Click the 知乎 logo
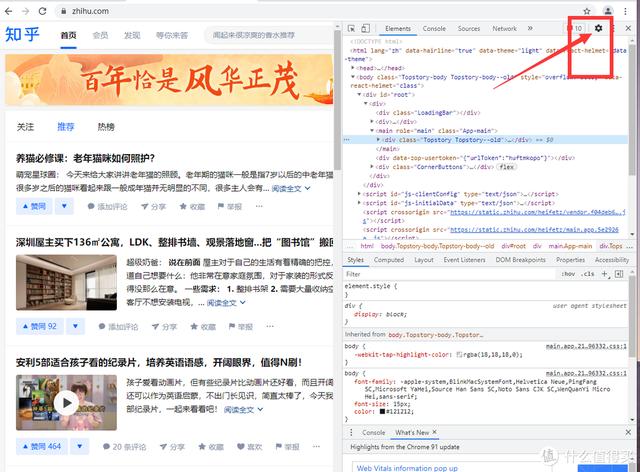This screenshot has height=472, width=640. click(x=23, y=35)
